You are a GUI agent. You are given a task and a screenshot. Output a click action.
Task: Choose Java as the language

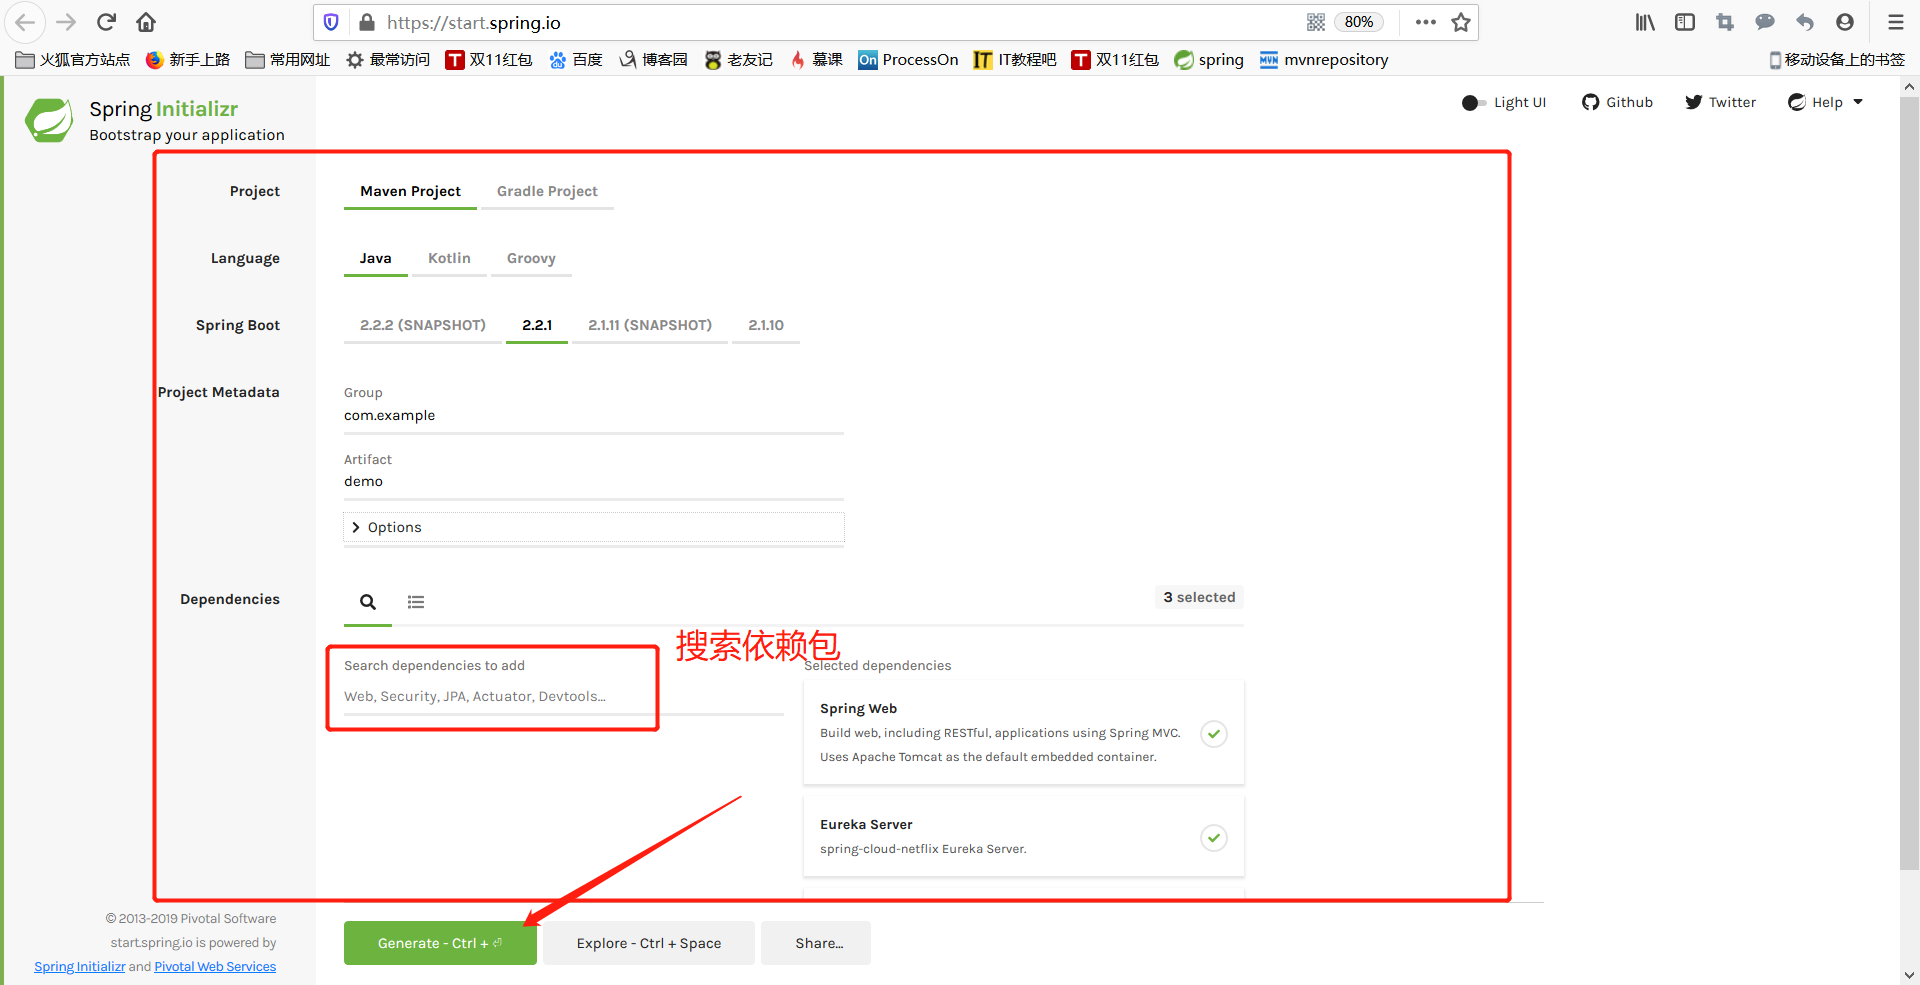(x=375, y=258)
